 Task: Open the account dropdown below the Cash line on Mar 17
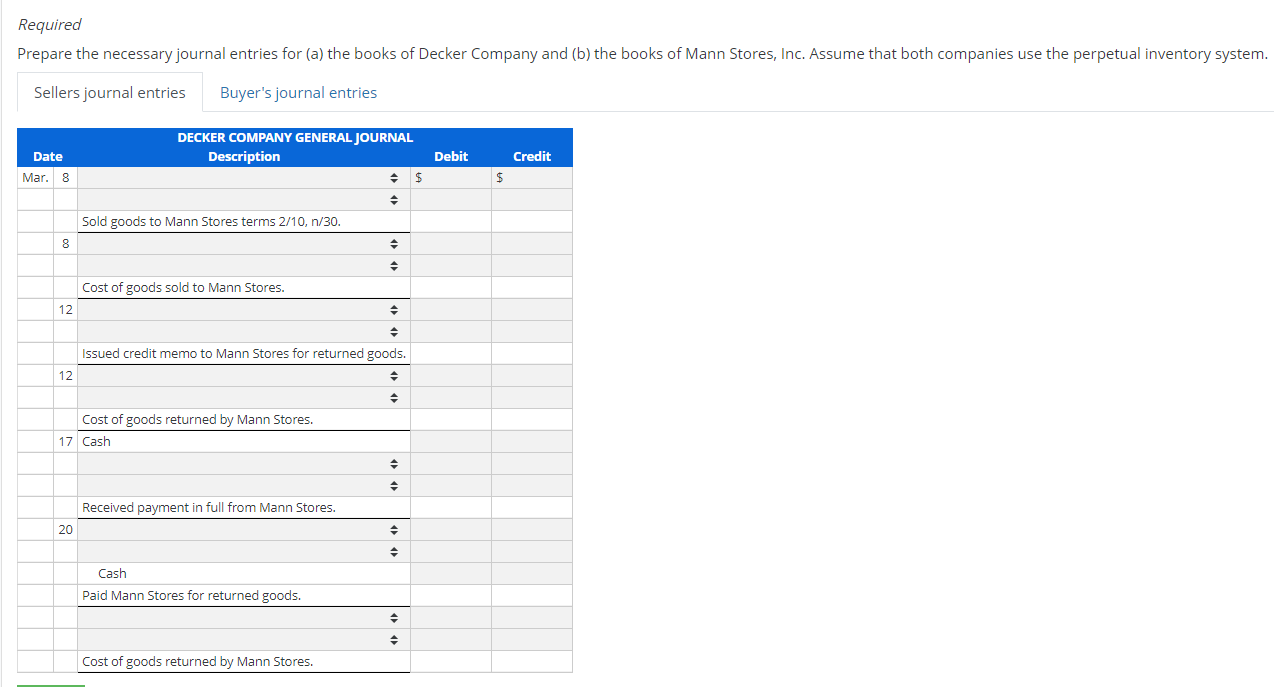tap(393, 463)
